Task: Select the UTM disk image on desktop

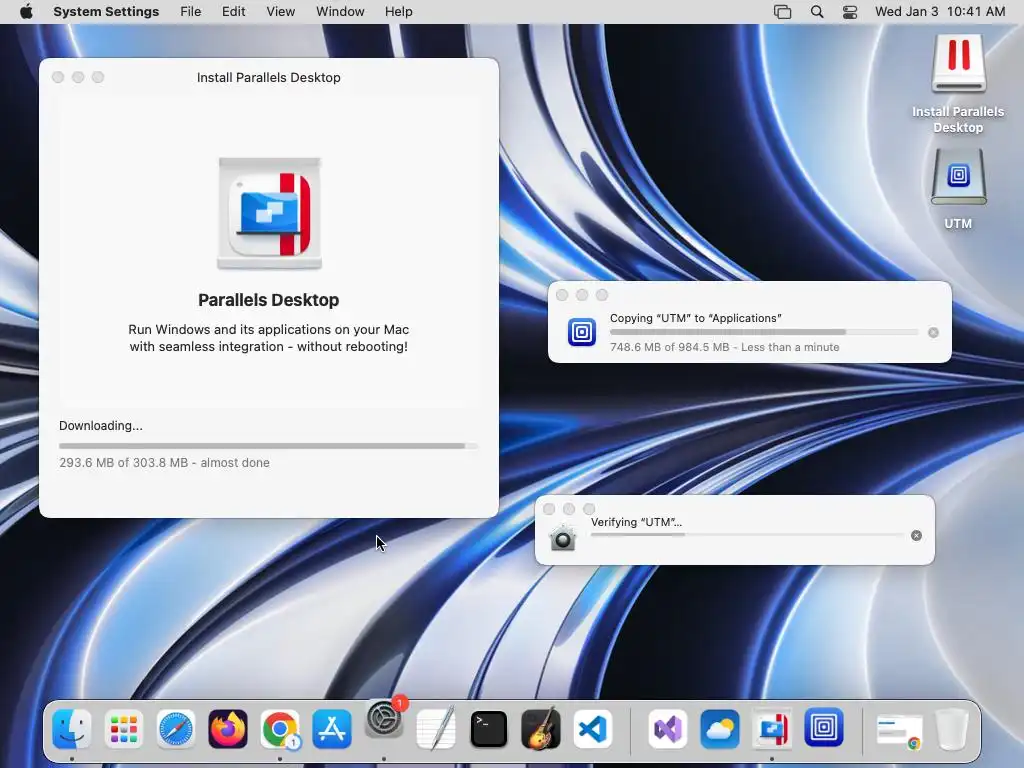Action: click(x=958, y=189)
